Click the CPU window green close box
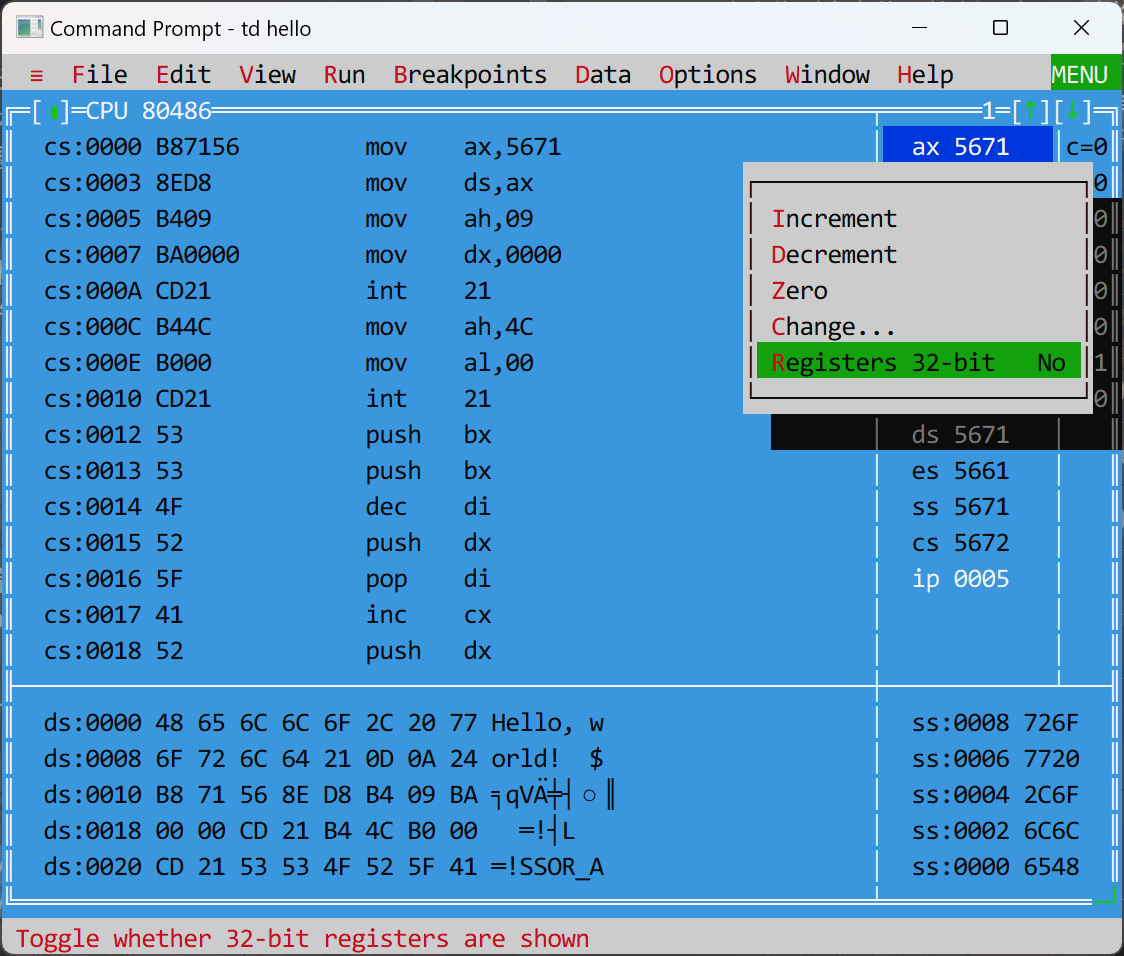1124x956 pixels. (x=53, y=111)
